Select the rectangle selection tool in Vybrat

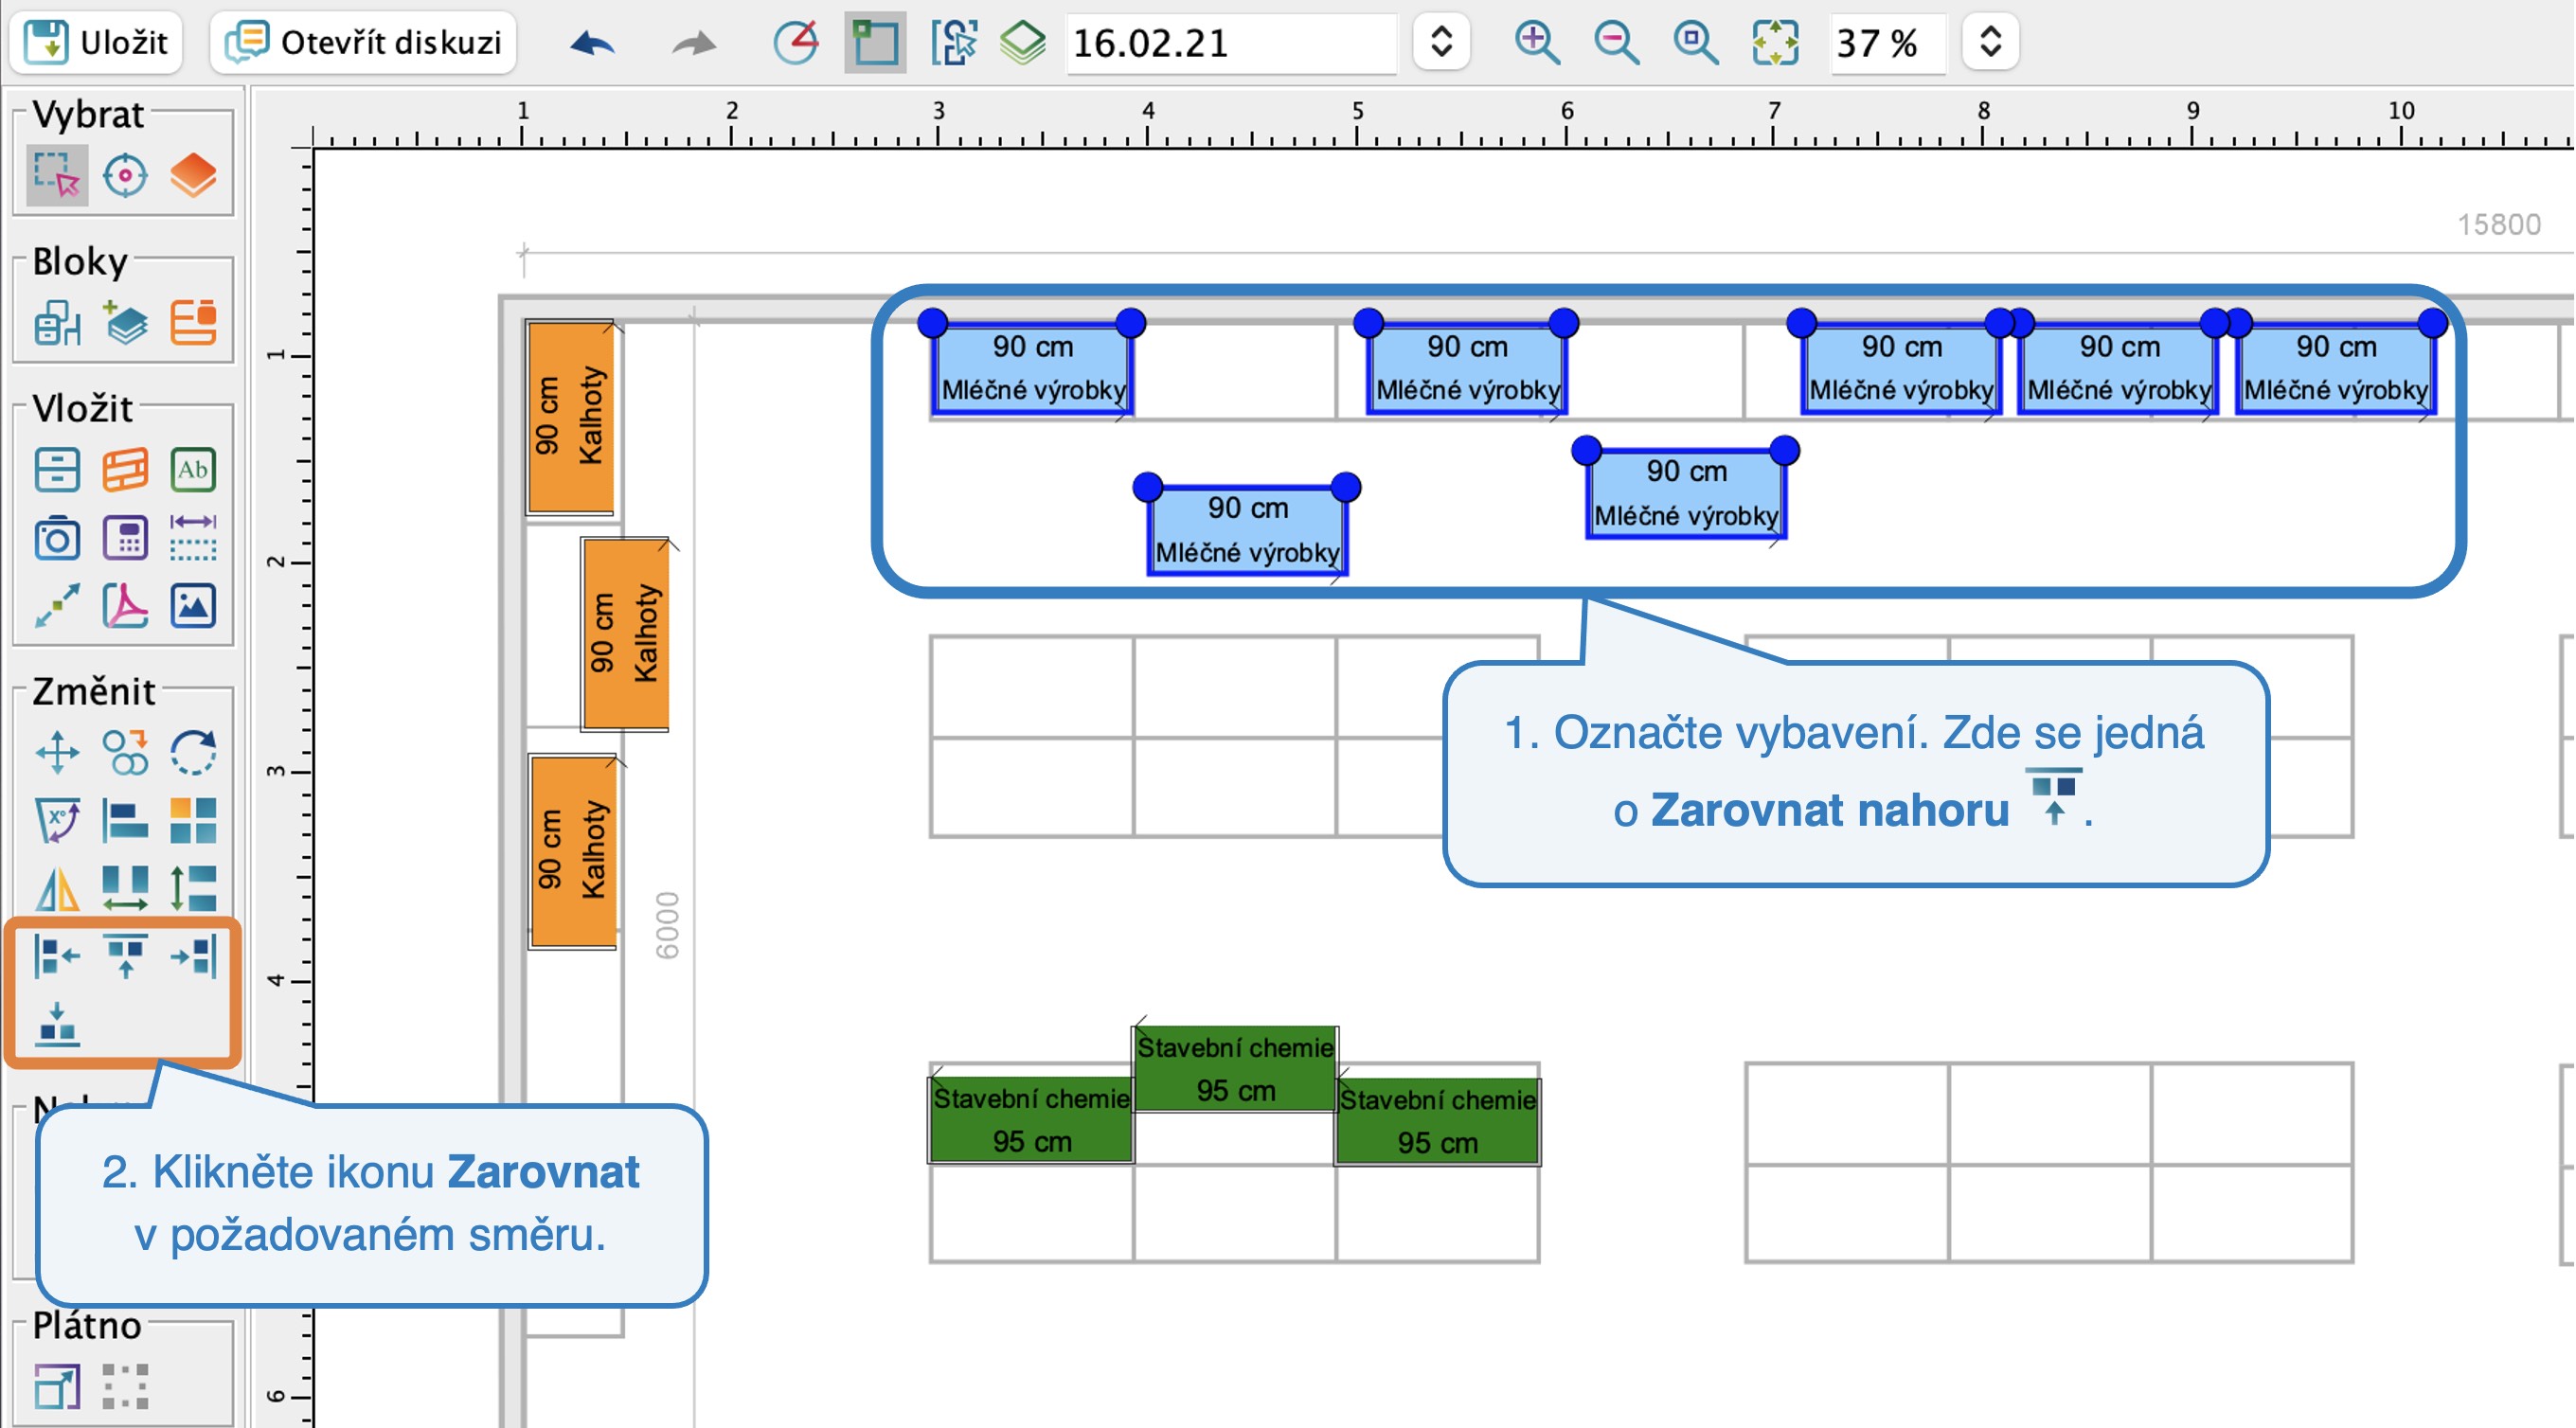(57, 175)
